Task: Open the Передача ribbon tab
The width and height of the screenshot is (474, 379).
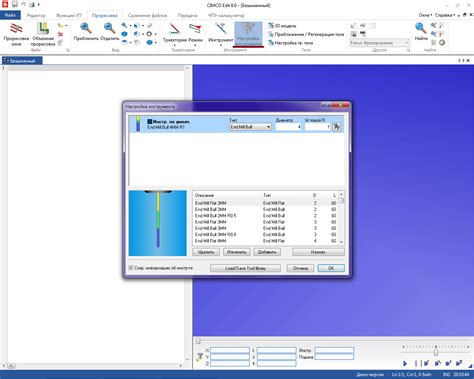Action: [x=187, y=15]
